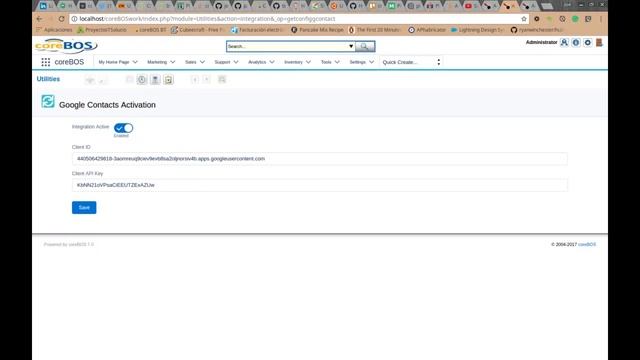The image size is (640, 360).
Task: Click into the Client API Key field
Action: 320,185
